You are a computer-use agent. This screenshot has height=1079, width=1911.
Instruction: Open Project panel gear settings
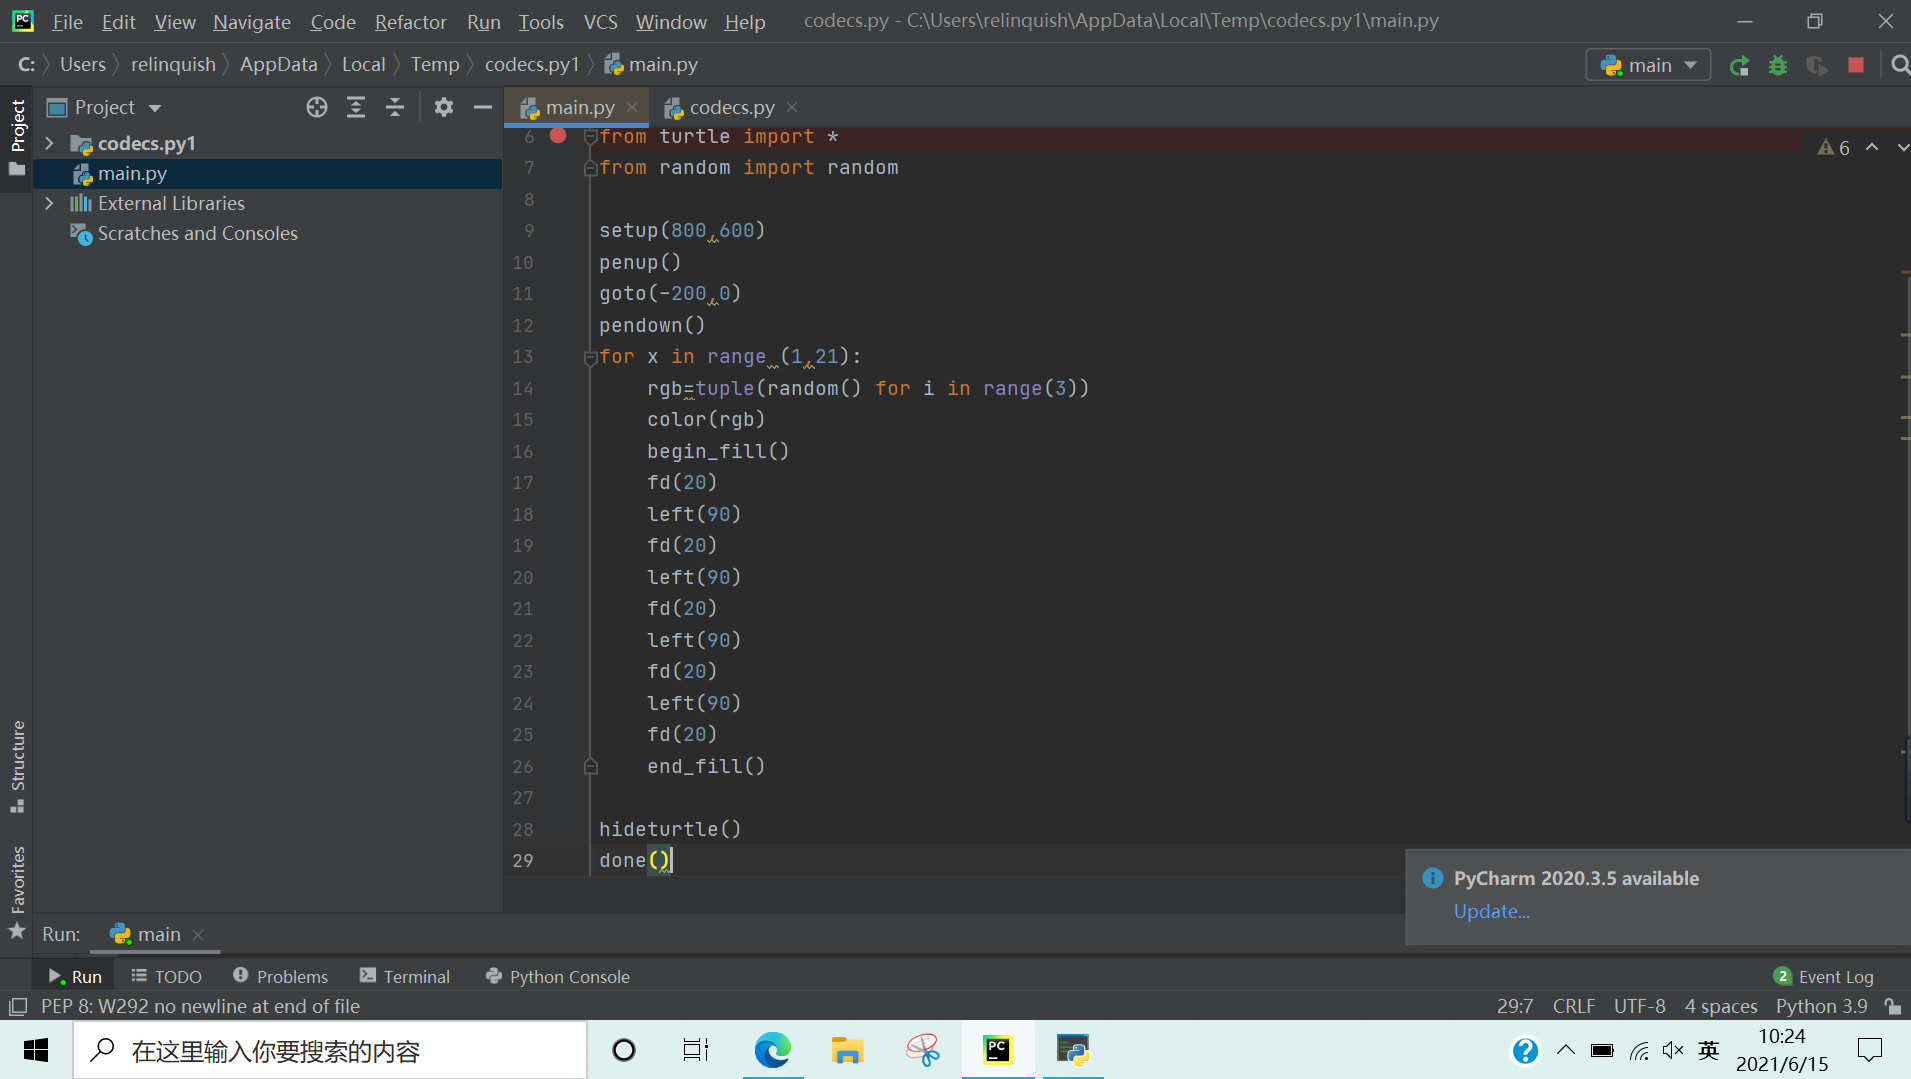click(x=444, y=107)
